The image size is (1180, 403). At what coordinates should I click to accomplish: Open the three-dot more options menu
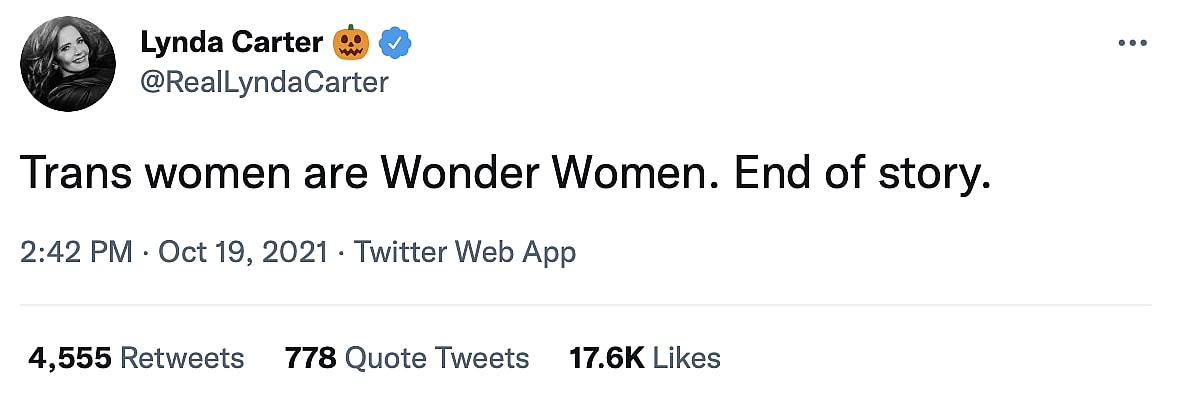pyautogui.click(x=1131, y=43)
